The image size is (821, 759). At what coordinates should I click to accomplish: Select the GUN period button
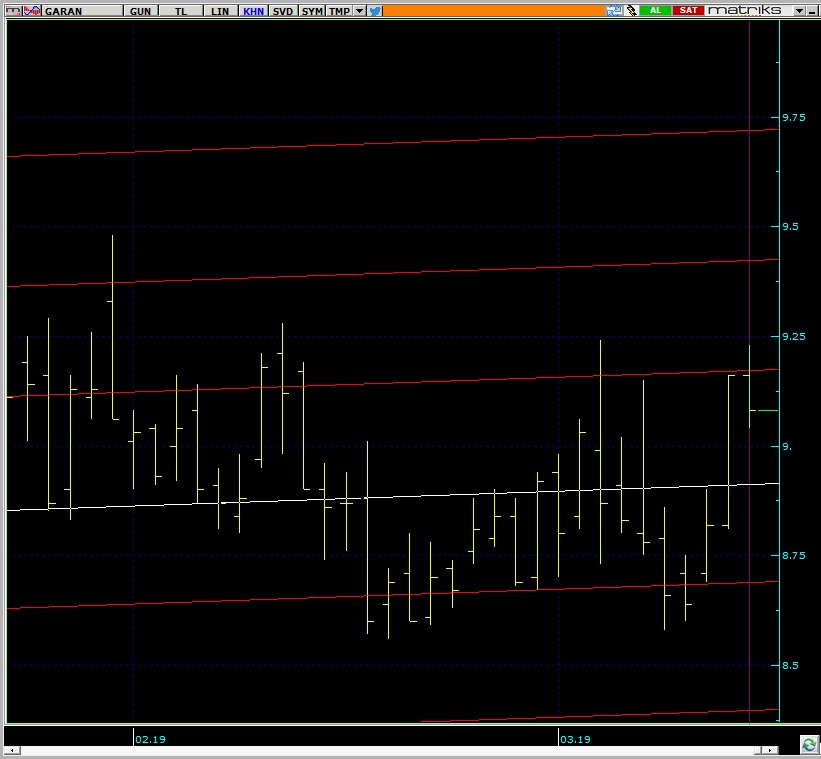click(x=140, y=11)
